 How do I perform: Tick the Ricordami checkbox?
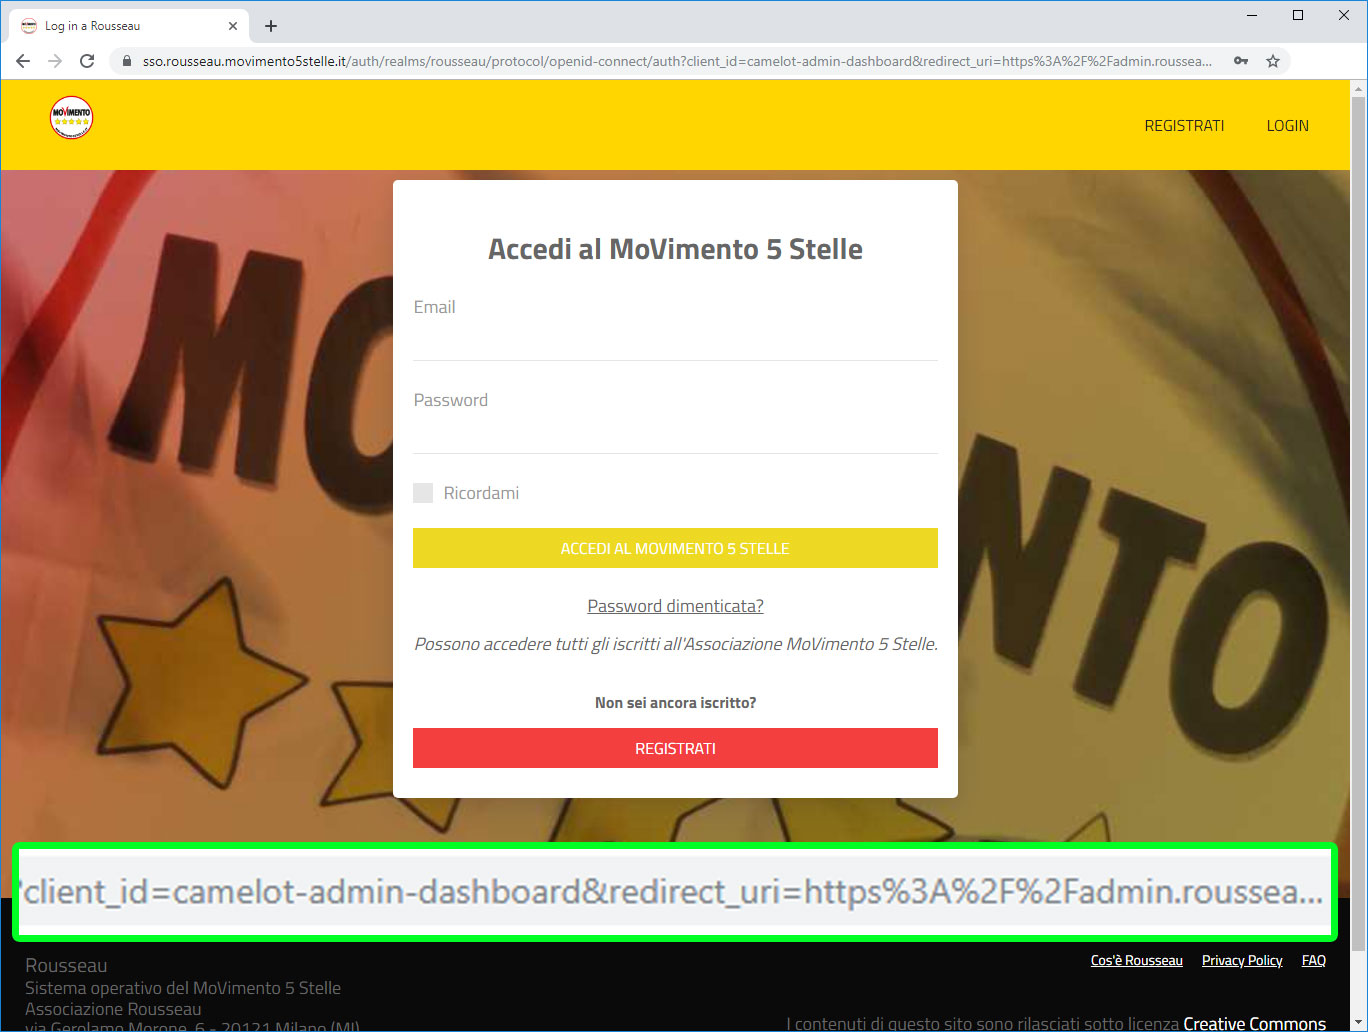point(423,493)
